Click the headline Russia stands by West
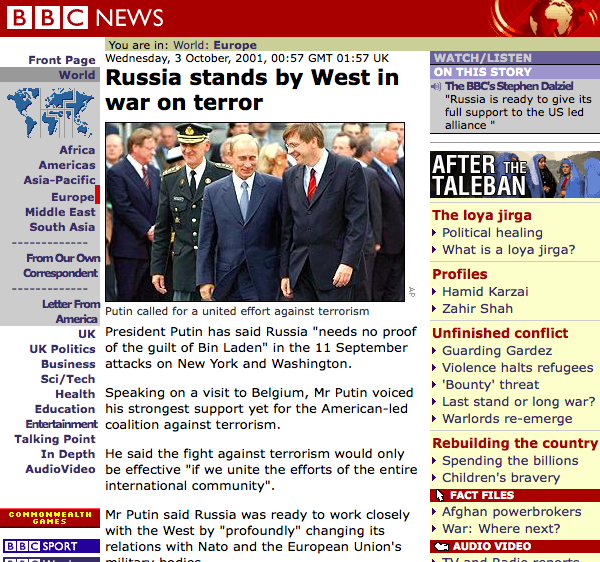Viewport: 600px width, 562px height. point(252,90)
